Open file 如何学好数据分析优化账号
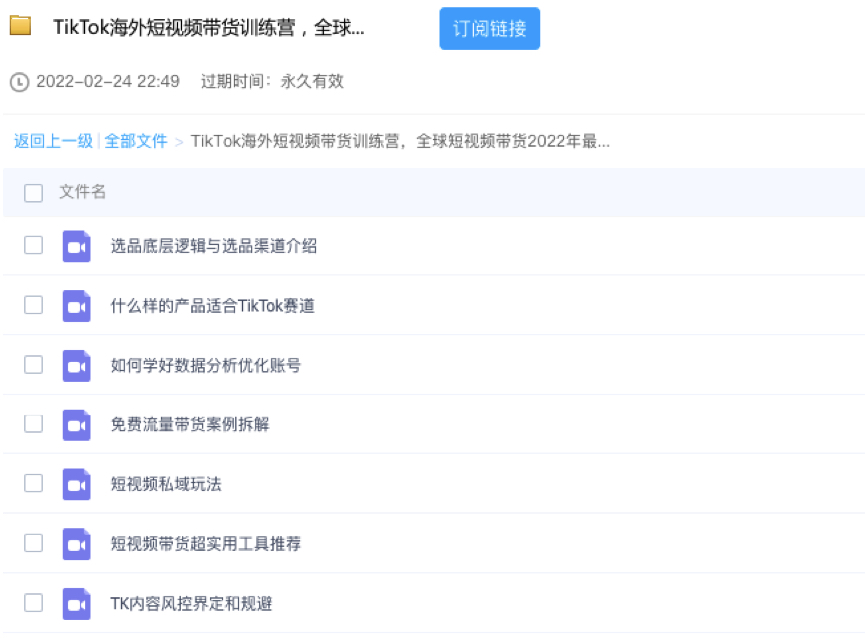The height and width of the screenshot is (638, 865). pyautogui.click(x=206, y=366)
